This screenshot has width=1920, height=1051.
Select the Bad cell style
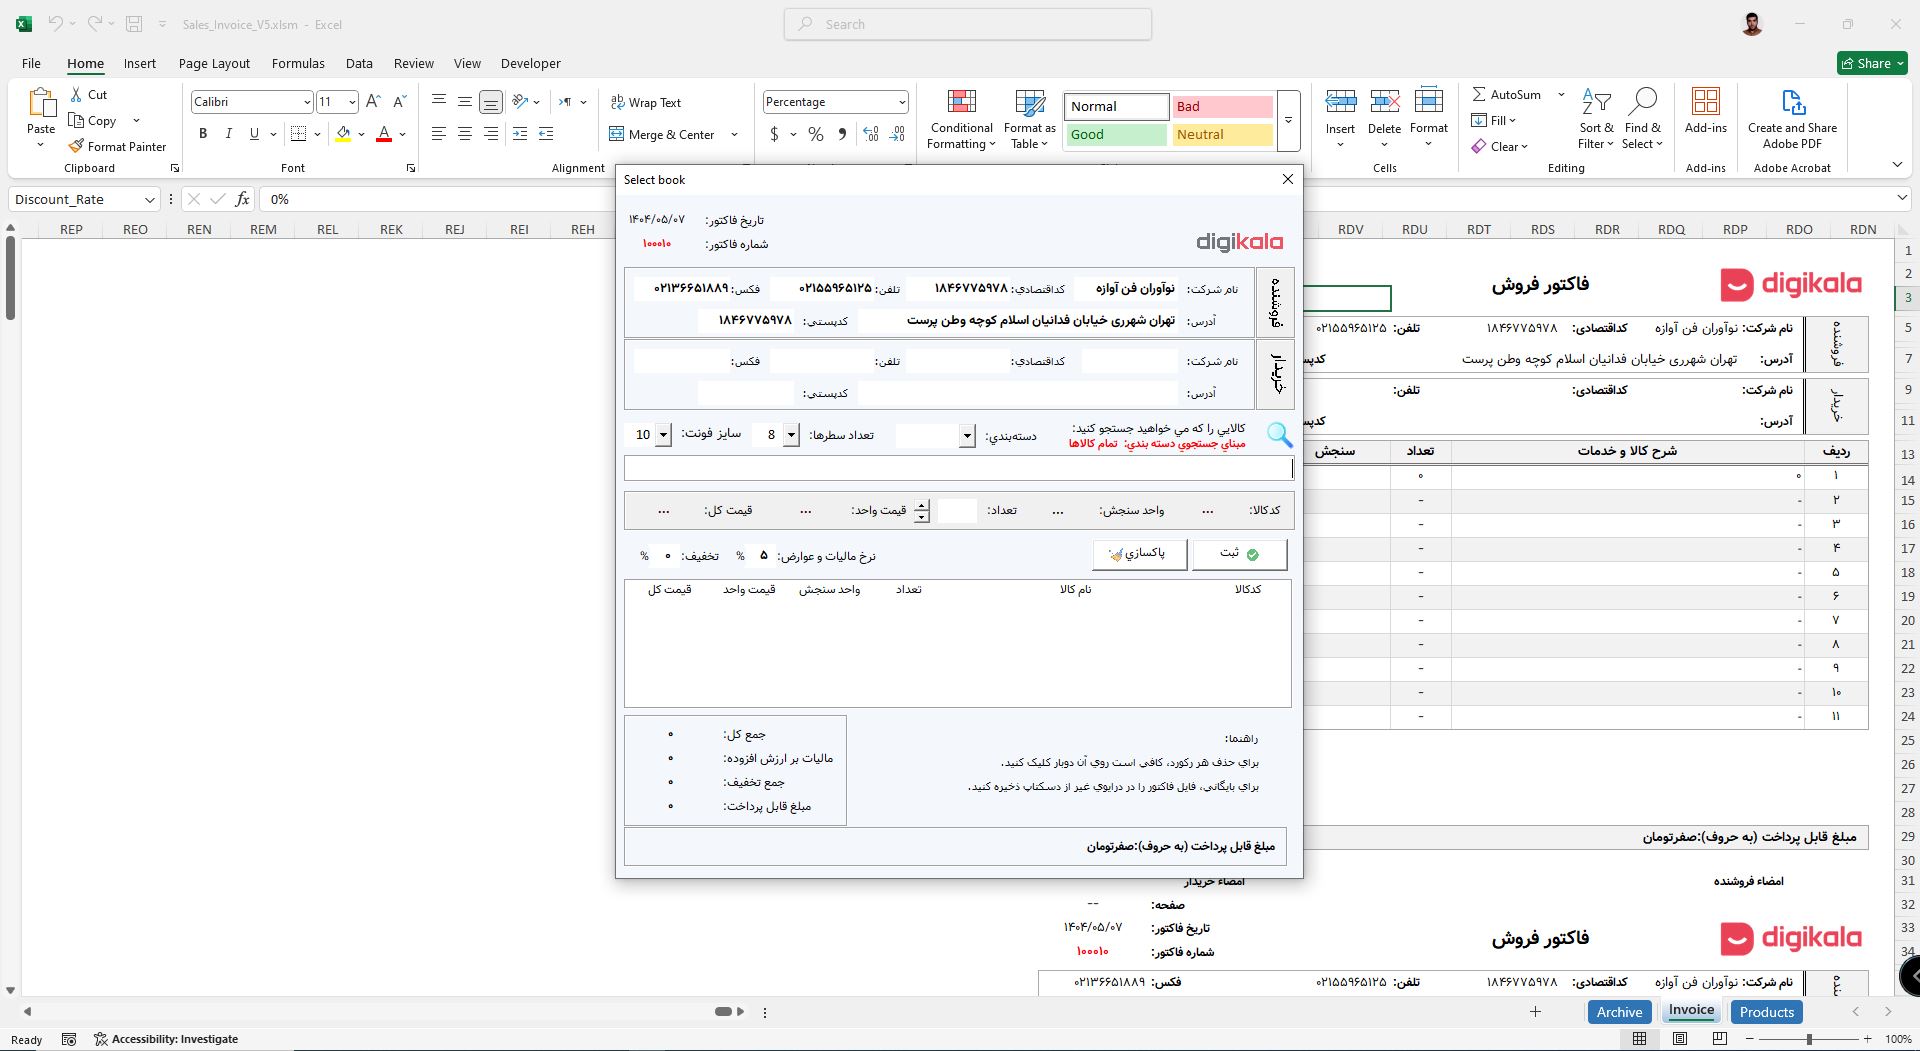[x=1222, y=106]
